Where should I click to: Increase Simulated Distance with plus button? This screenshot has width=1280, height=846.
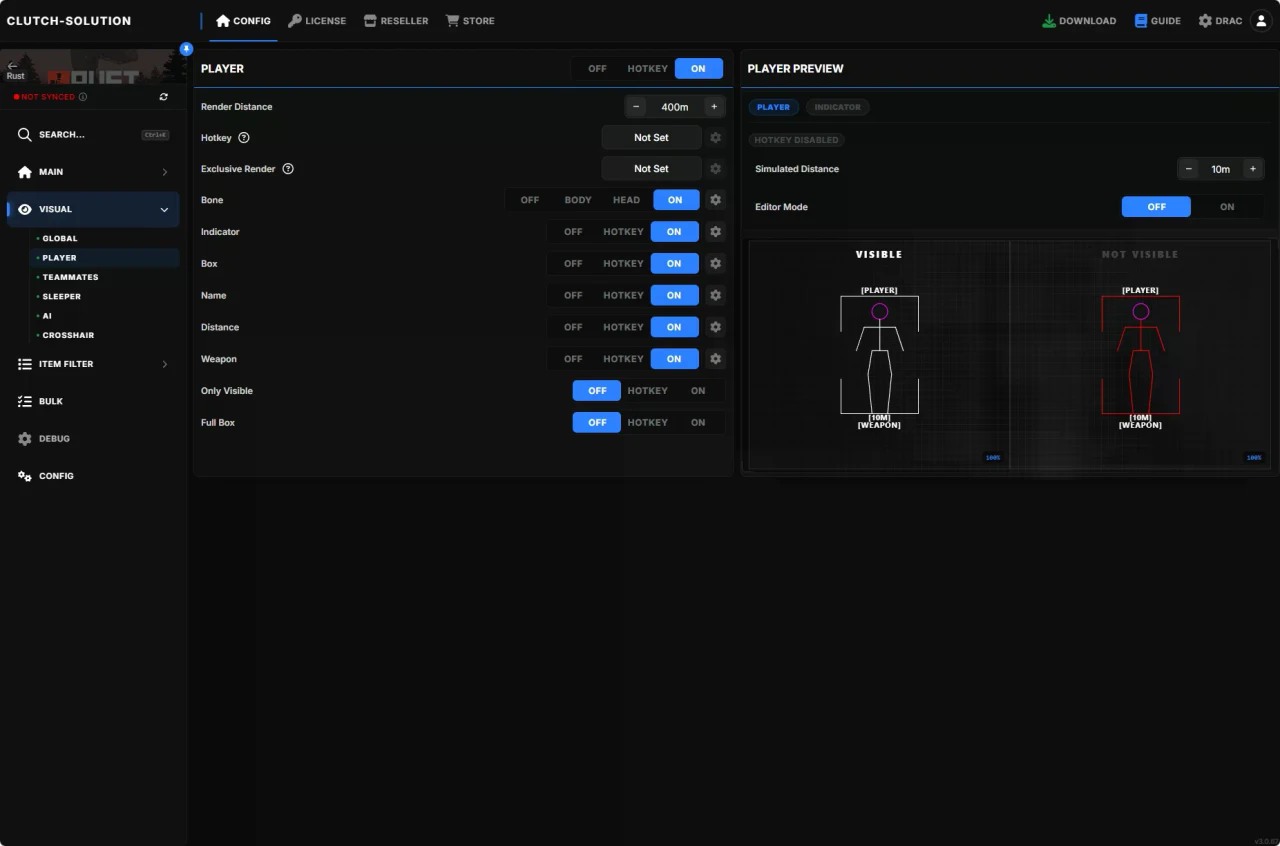(x=1252, y=169)
